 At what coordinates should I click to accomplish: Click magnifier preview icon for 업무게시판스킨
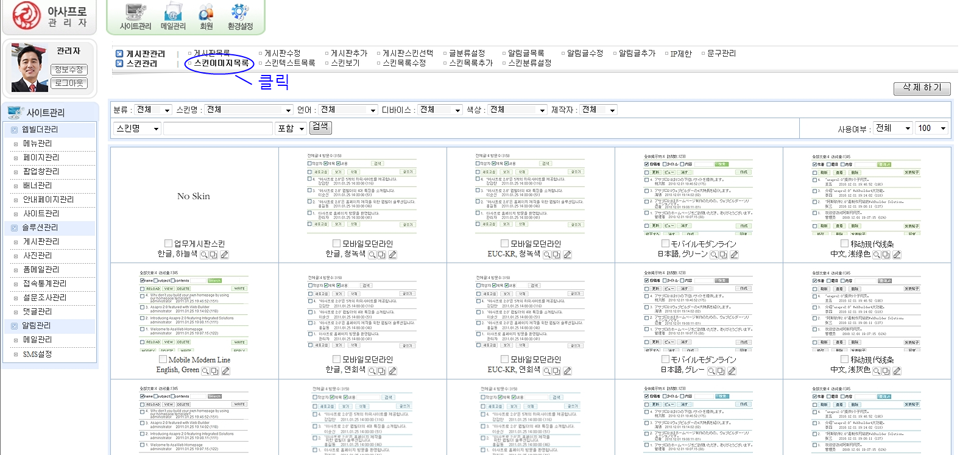206,255
